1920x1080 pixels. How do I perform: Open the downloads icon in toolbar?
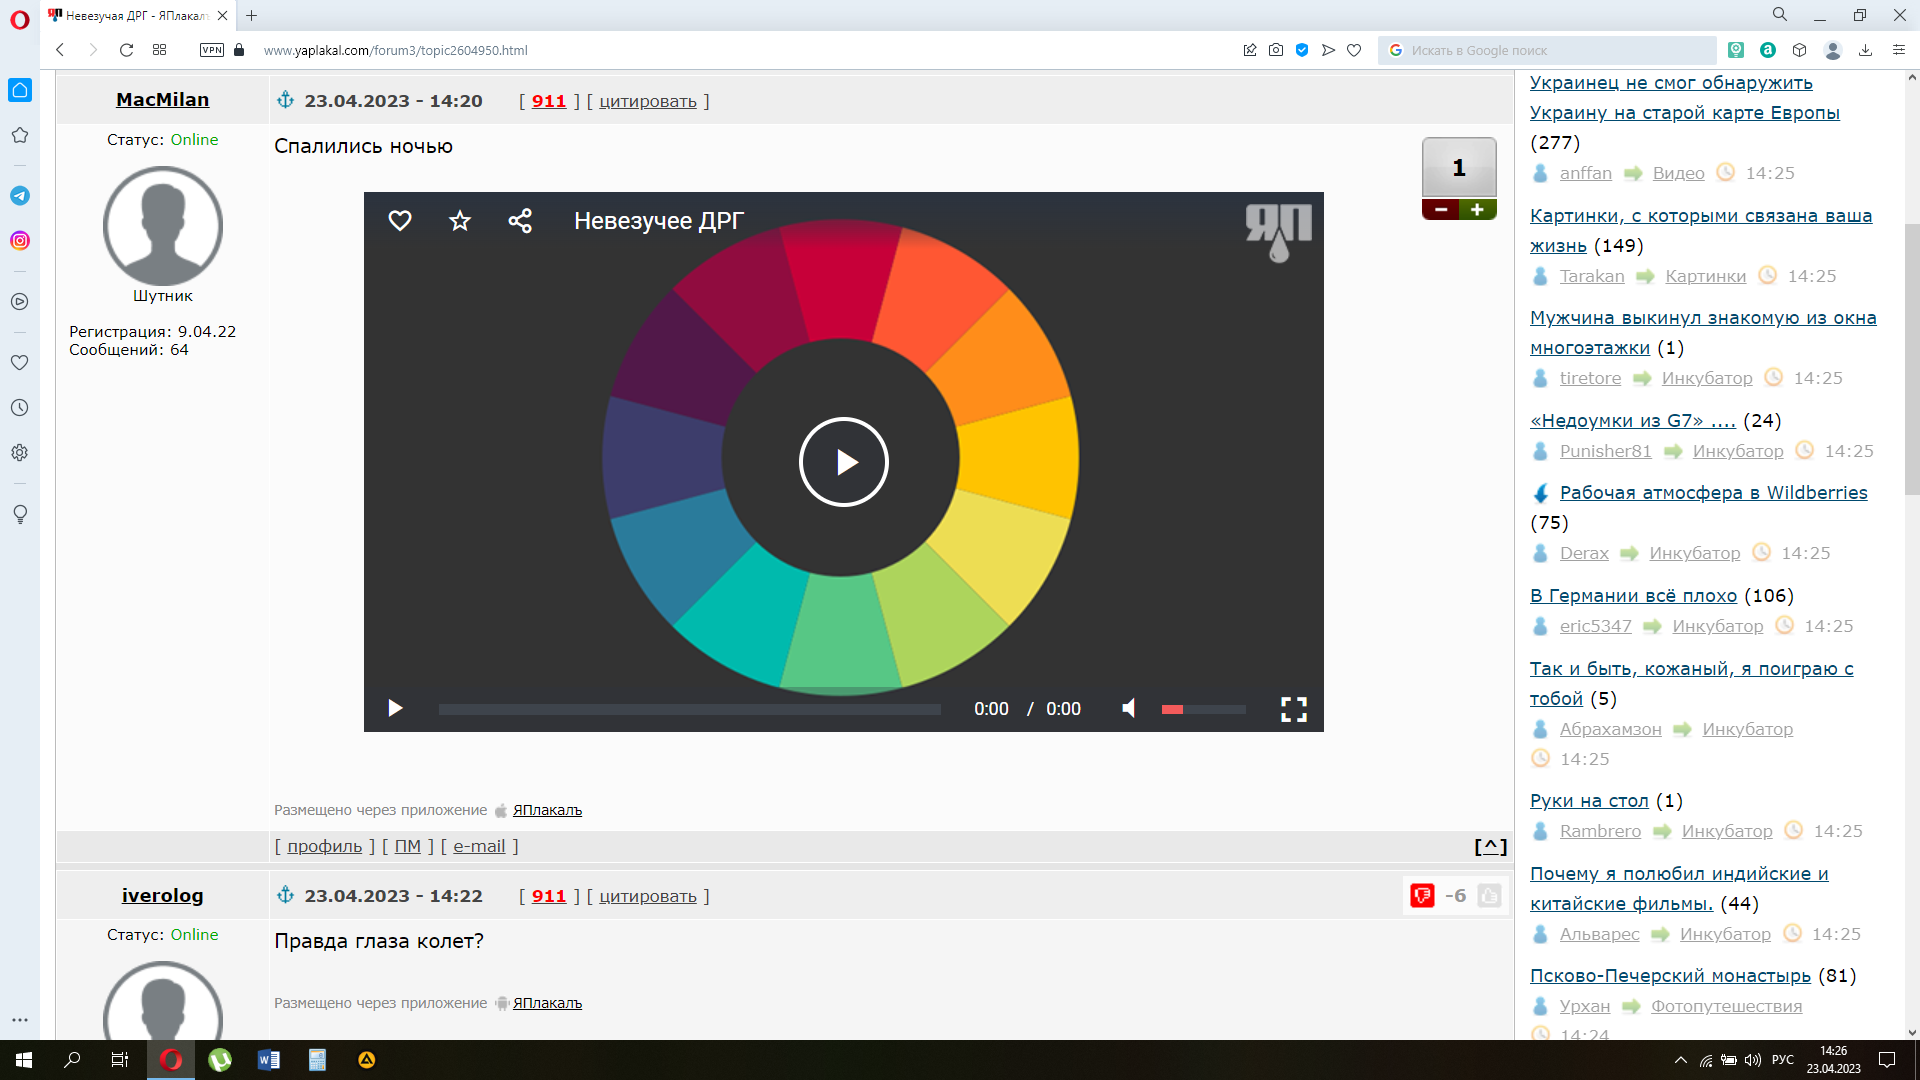[x=1865, y=50]
